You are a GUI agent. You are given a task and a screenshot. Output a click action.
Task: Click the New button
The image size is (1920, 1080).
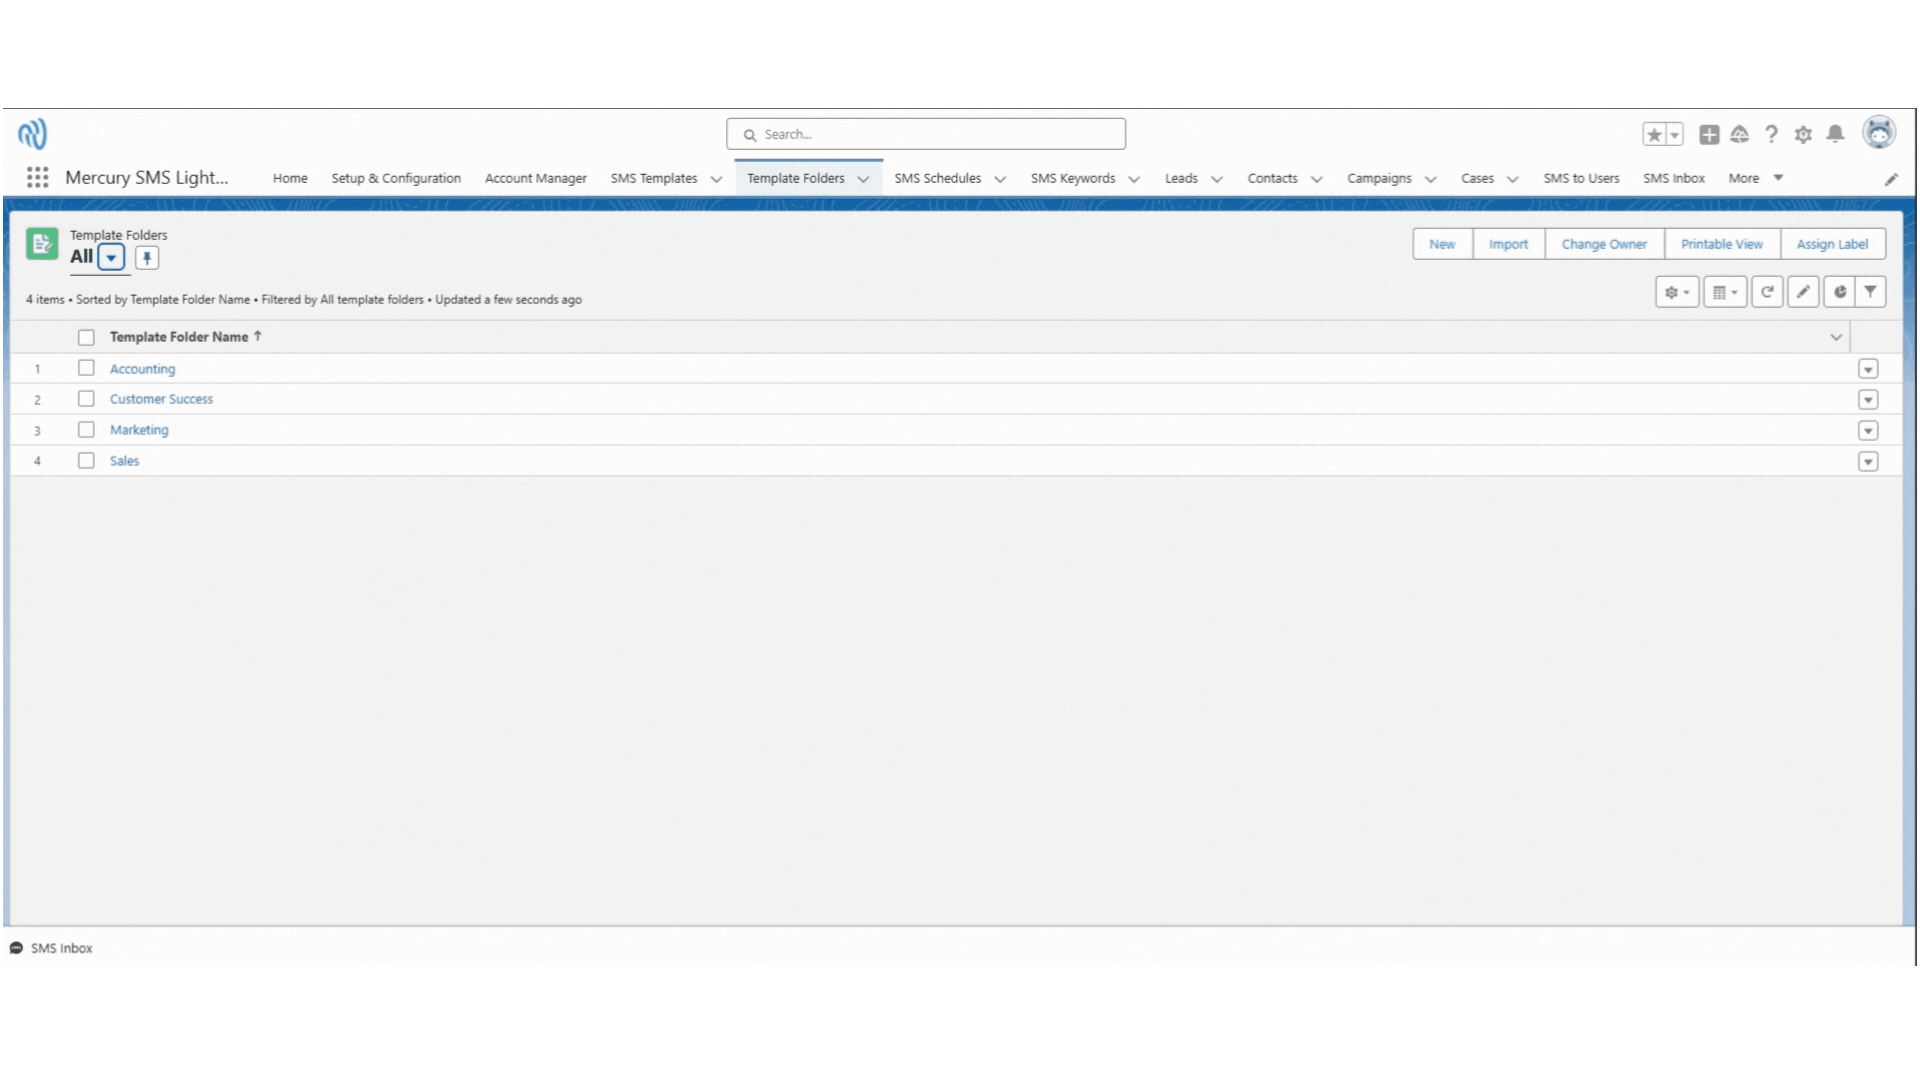pos(1442,244)
